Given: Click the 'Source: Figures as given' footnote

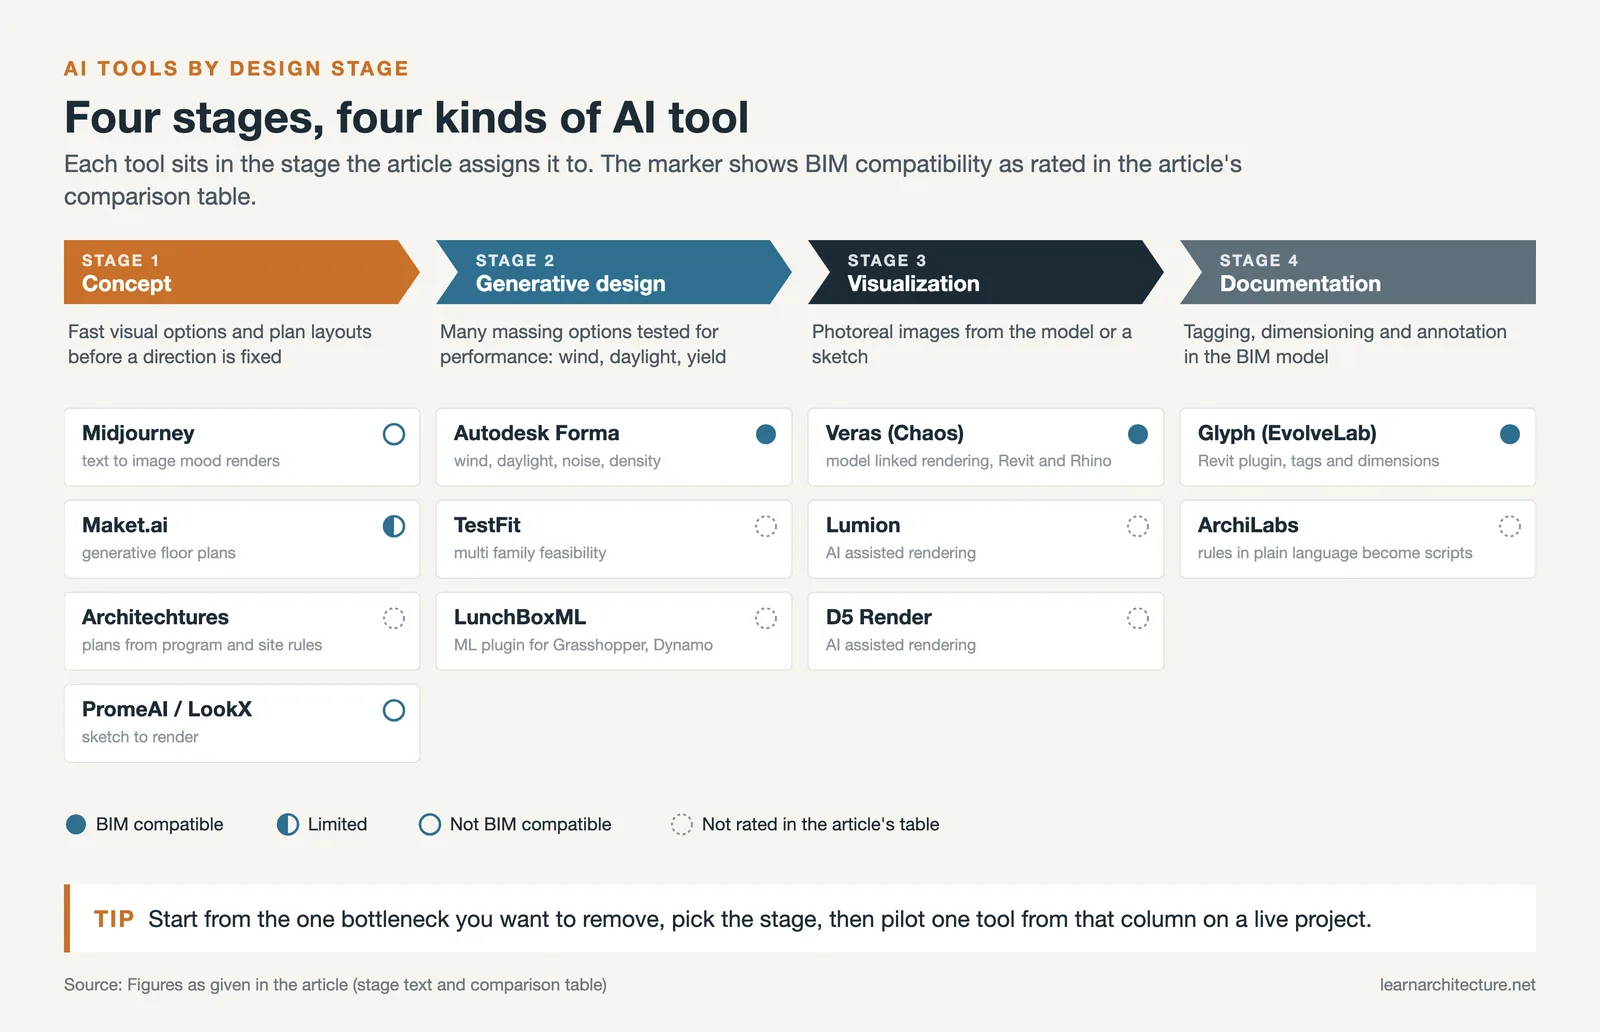Looking at the screenshot, I should click(x=335, y=985).
